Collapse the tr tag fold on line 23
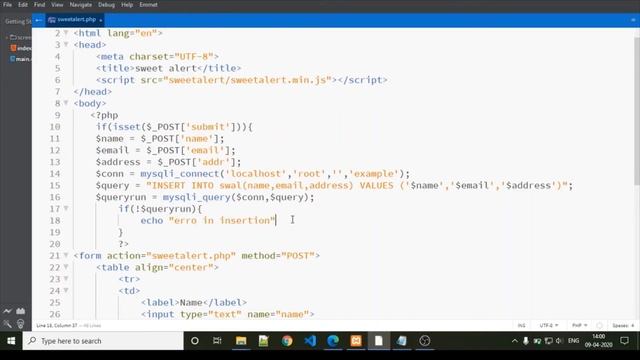 66,279
